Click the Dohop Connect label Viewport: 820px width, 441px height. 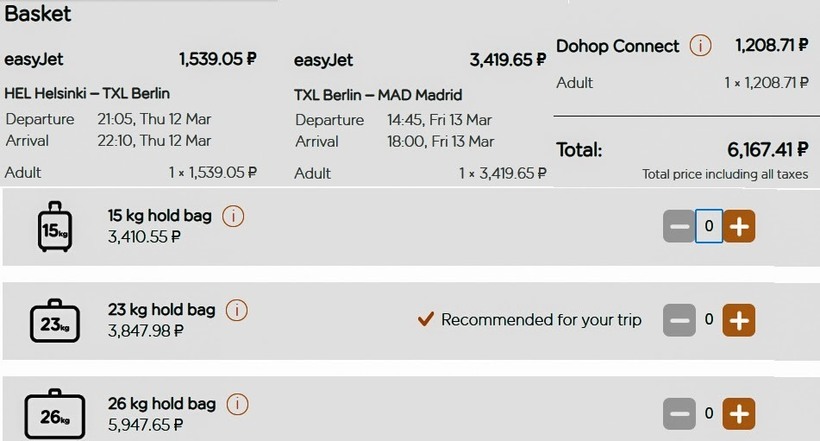(617, 46)
